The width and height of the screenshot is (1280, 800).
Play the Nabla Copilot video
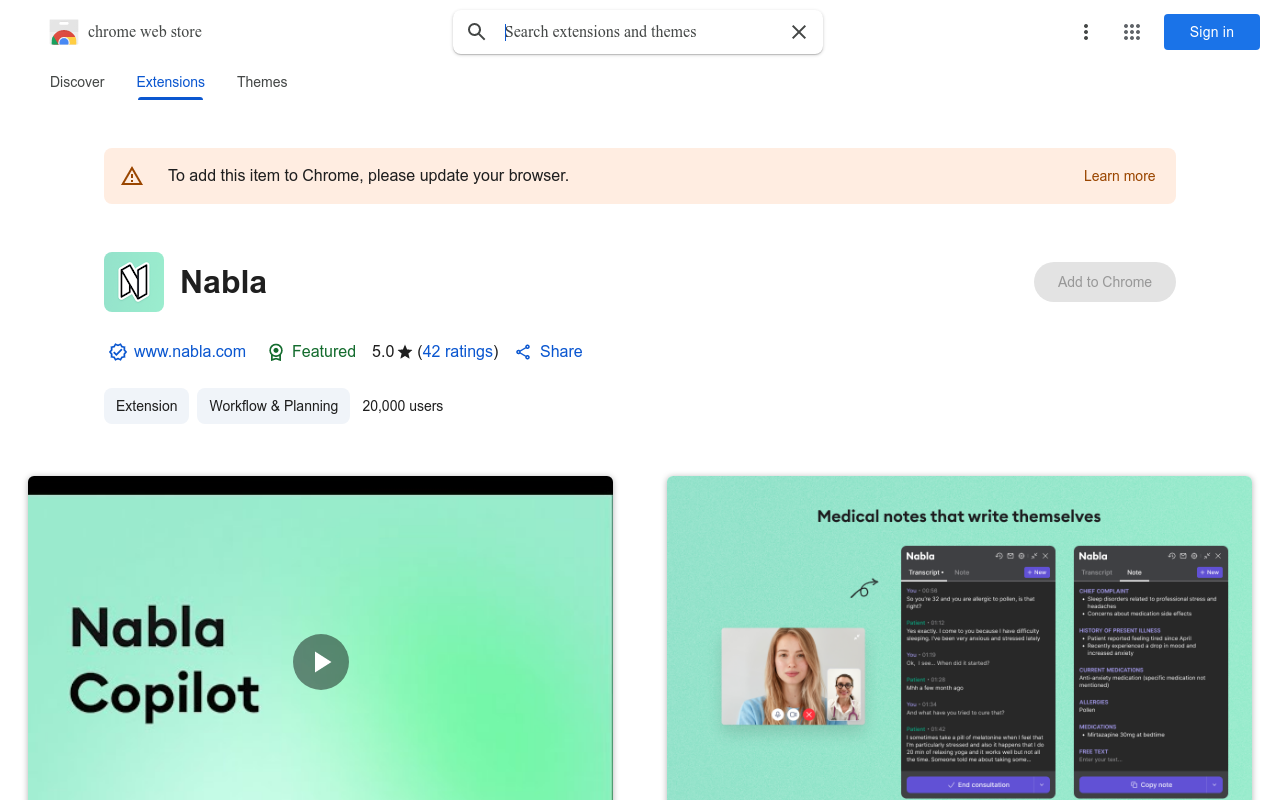(x=321, y=662)
